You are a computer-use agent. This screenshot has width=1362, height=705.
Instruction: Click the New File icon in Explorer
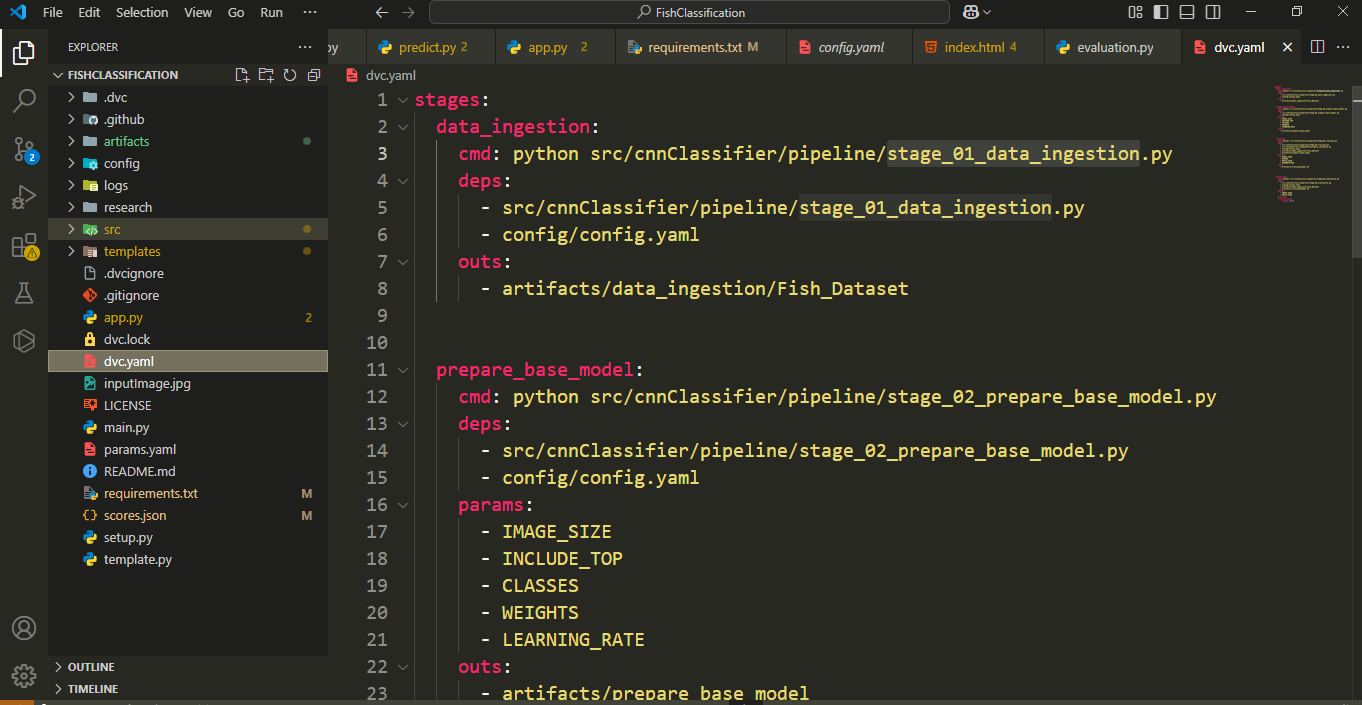tap(242, 75)
